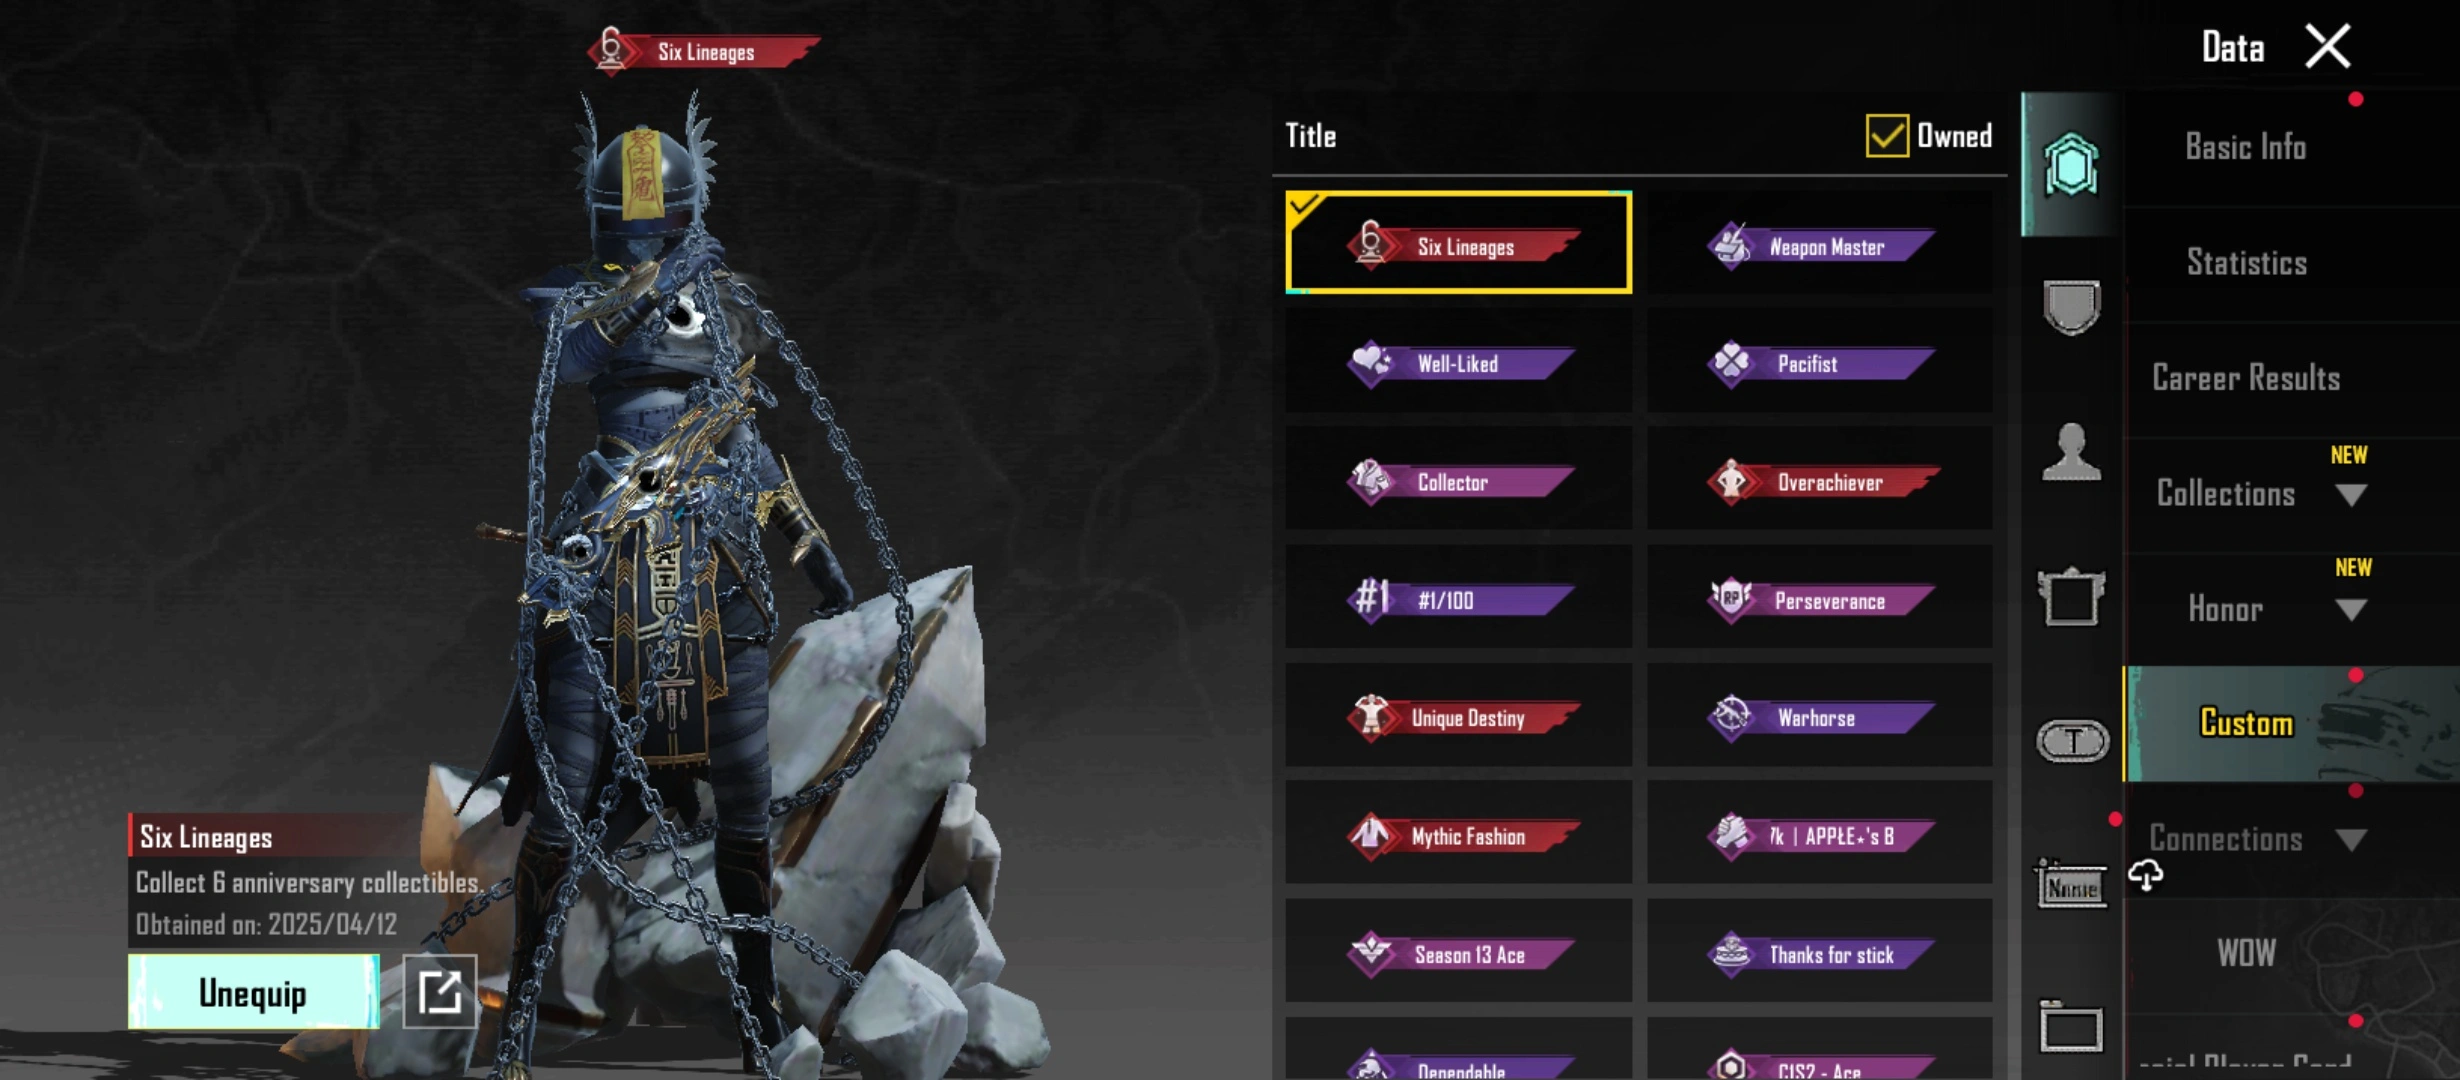The image size is (2460, 1080).
Task: Open the Basic Info tab
Action: point(2246,148)
